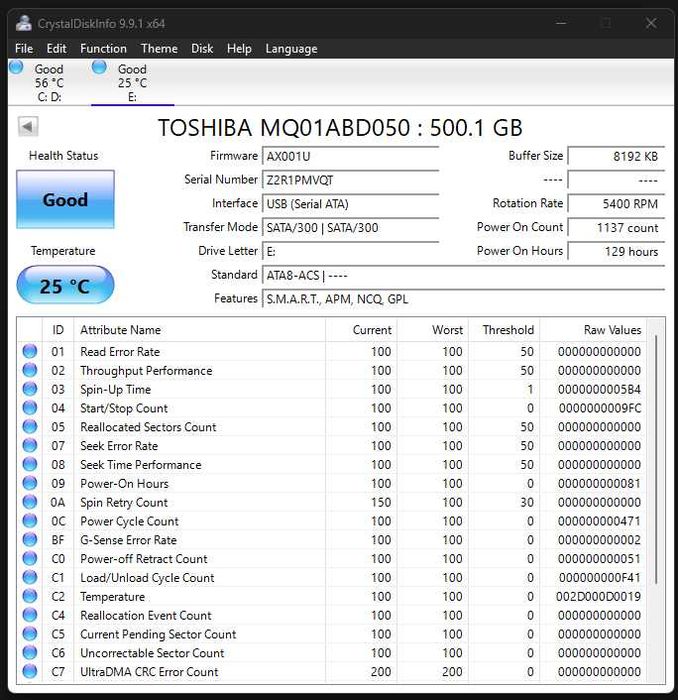Click the 25 °C temperature button

pyautogui.click(x=65, y=285)
